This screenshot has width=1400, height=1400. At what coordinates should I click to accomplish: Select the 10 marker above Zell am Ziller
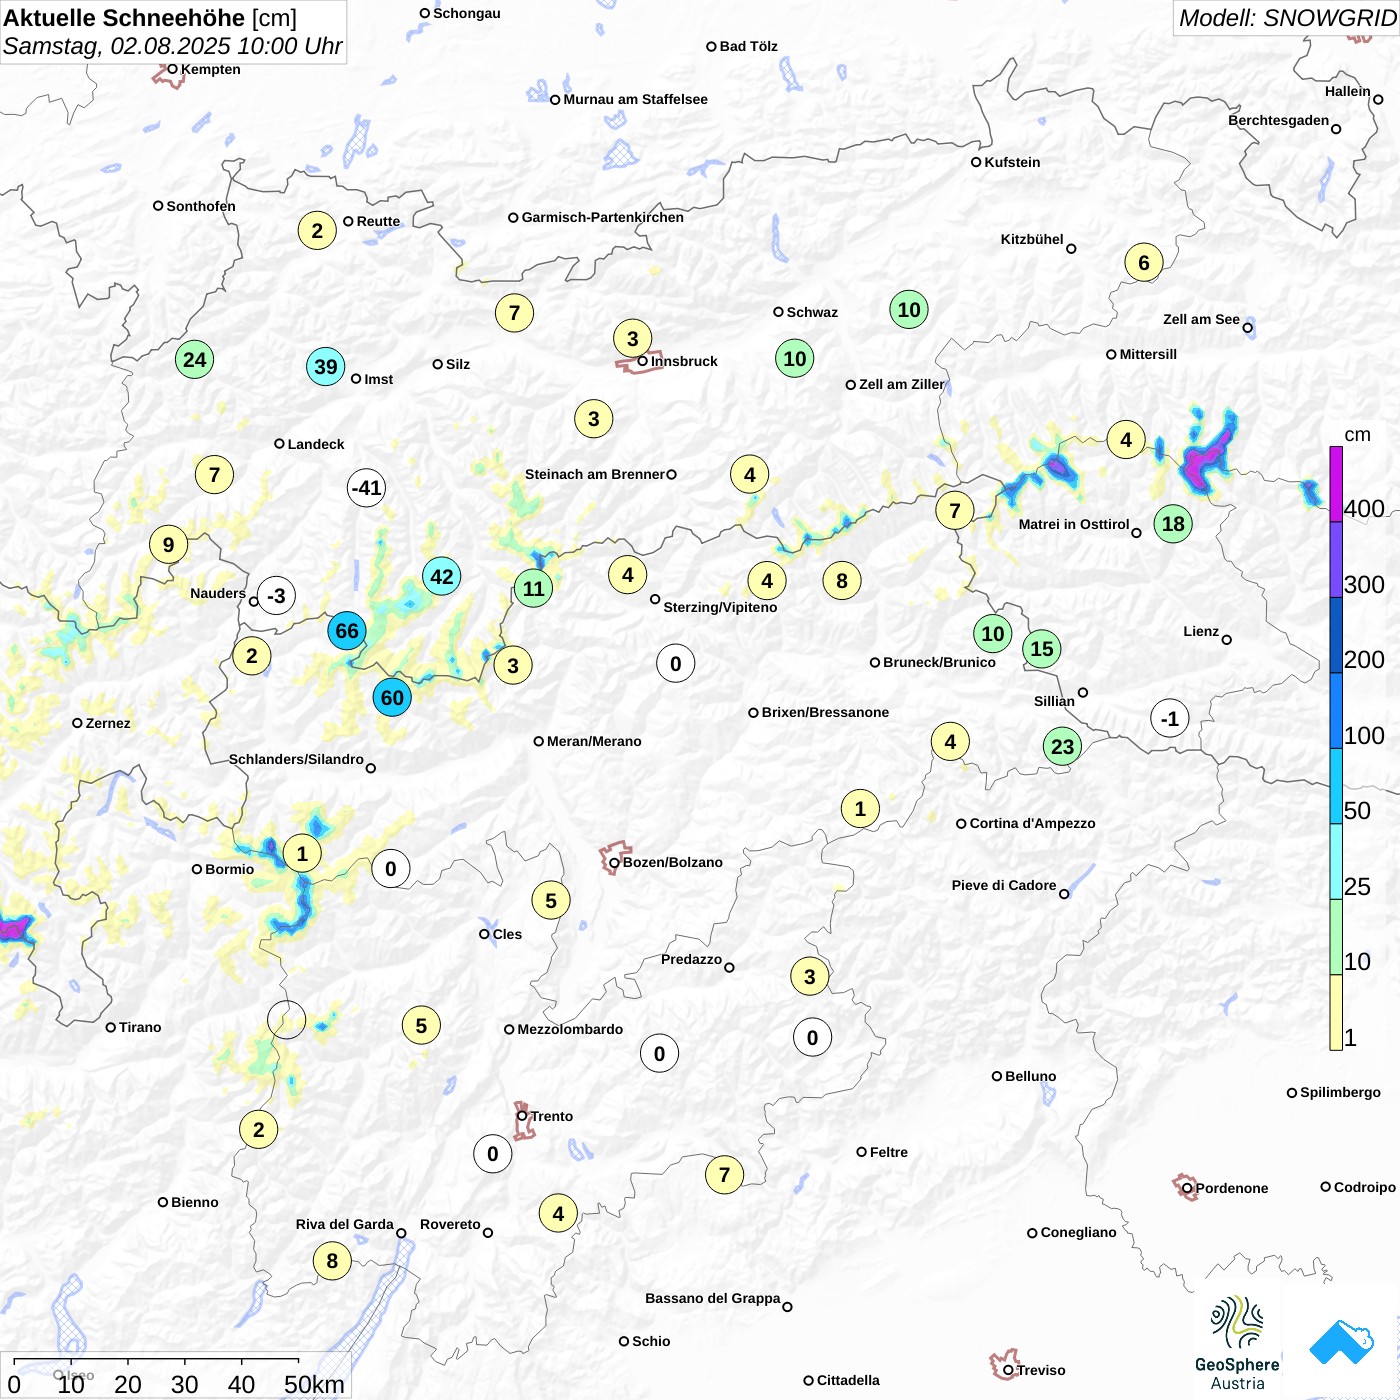[x=909, y=310]
